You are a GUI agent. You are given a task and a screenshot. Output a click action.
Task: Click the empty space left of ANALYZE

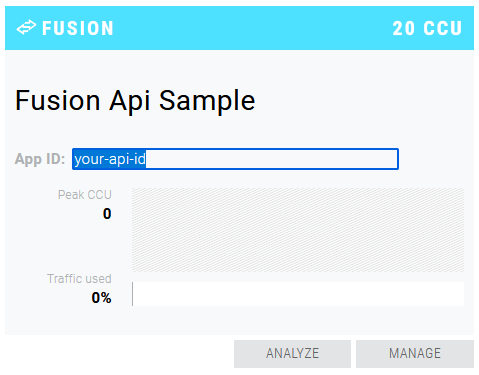point(119,354)
